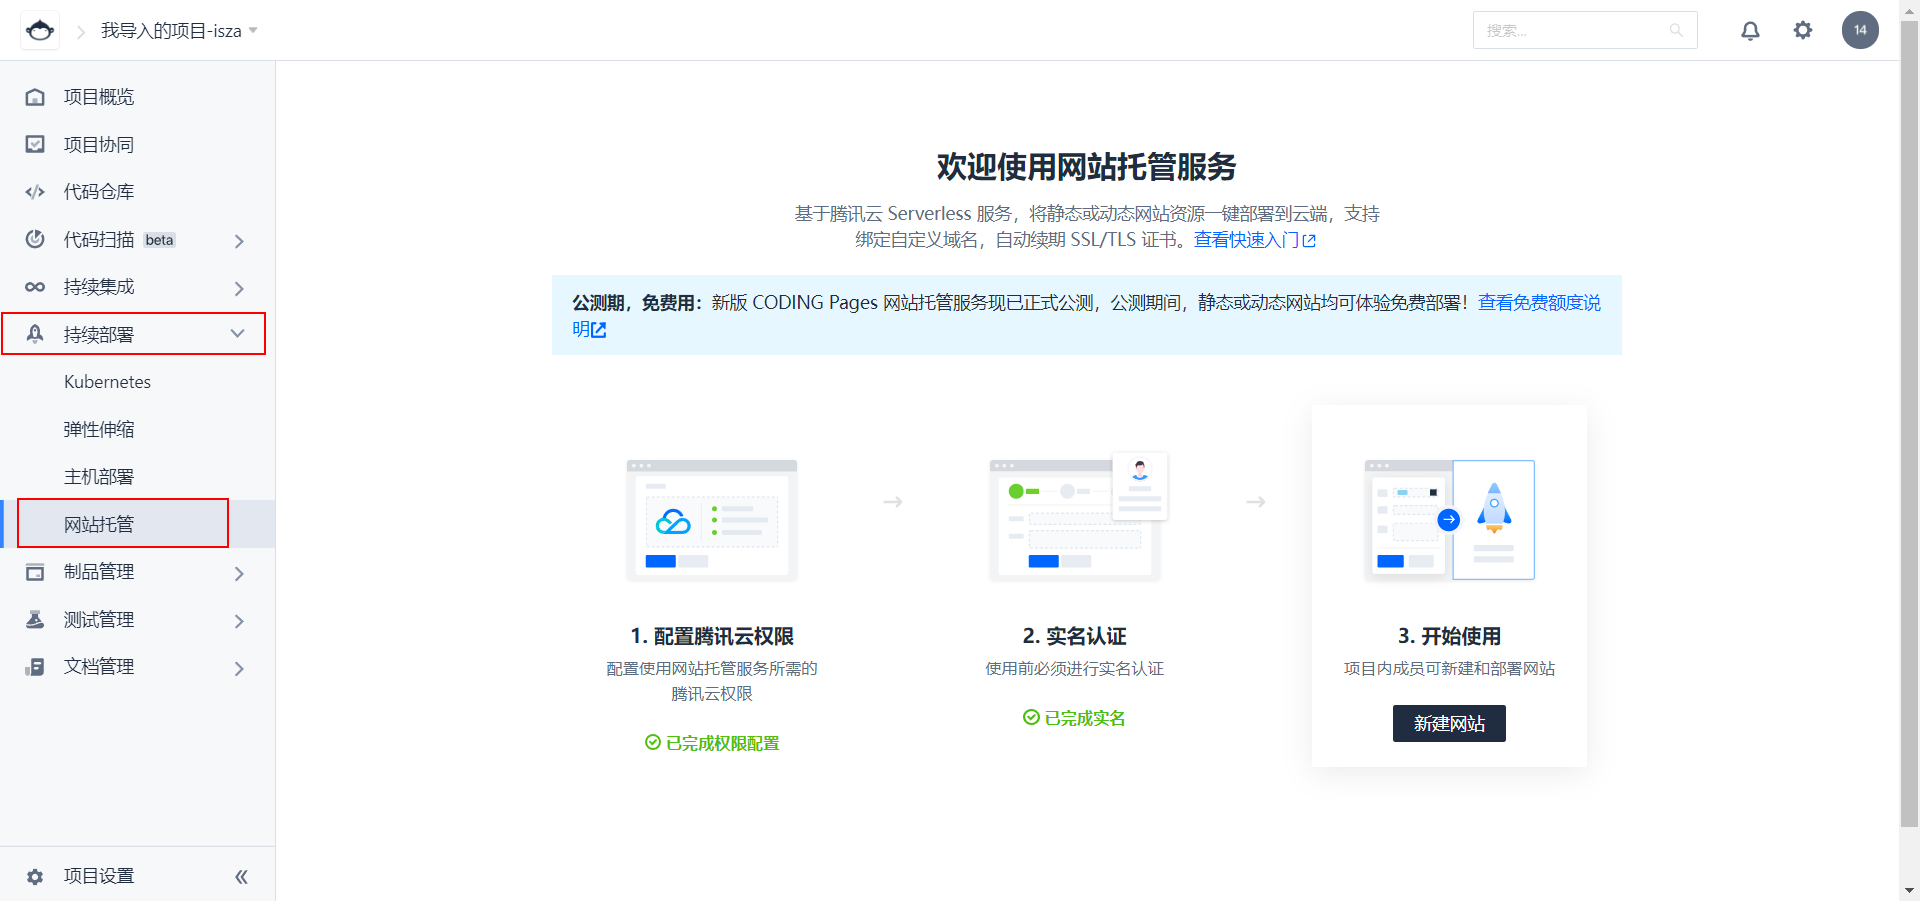
Task: Click the 持续集成 infinity icon
Action: pyautogui.click(x=35, y=287)
